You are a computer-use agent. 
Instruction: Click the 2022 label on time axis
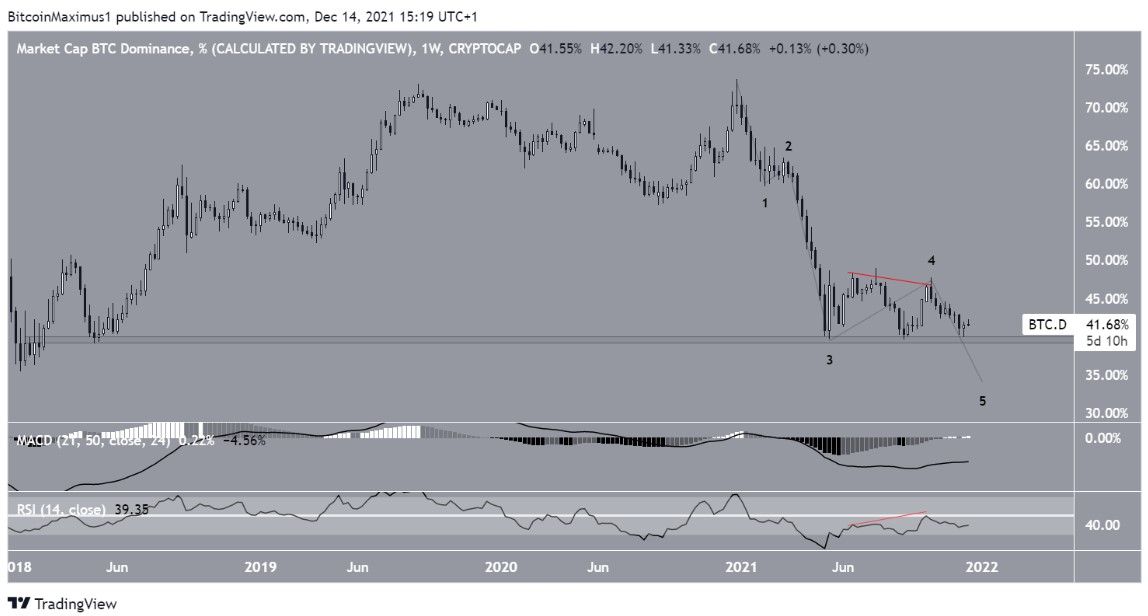click(982, 567)
